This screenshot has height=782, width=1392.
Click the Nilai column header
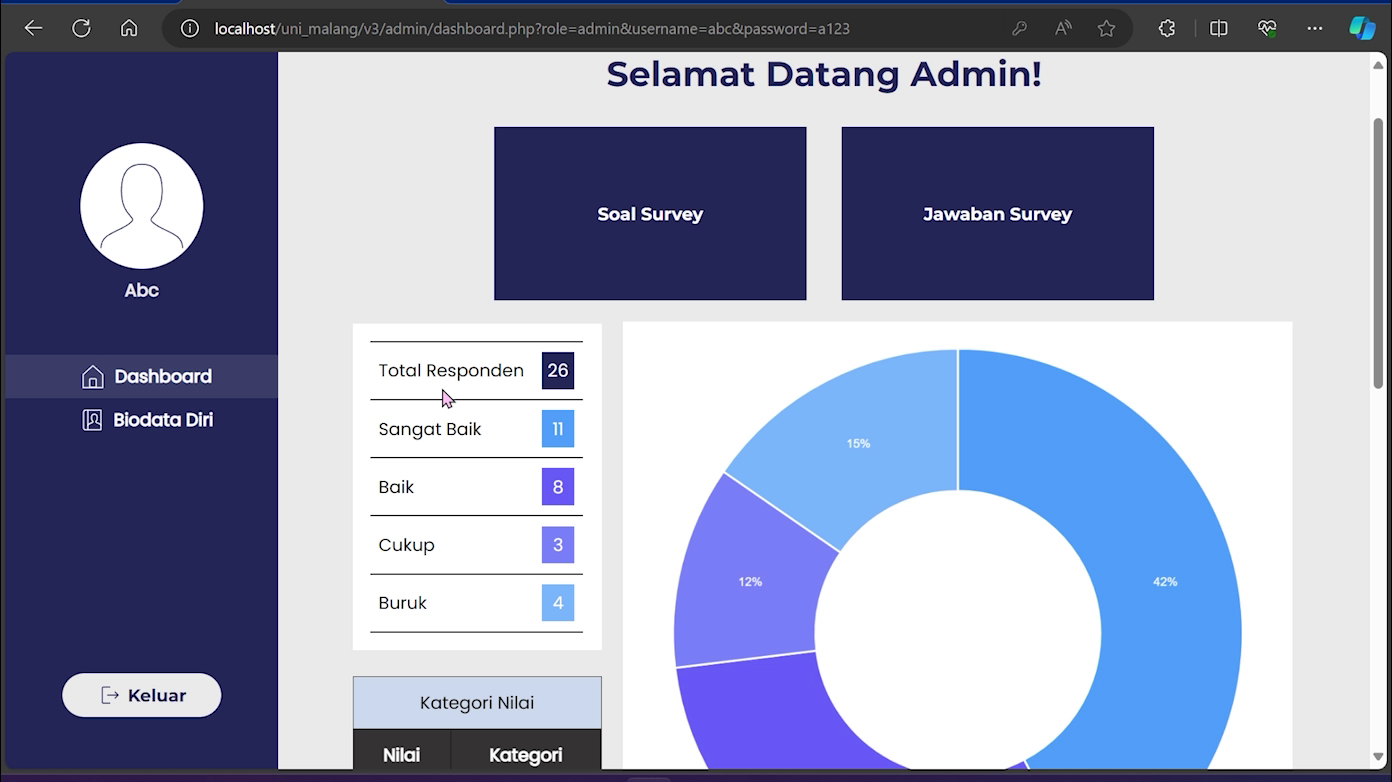pyautogui.click(x=402, y=755)
